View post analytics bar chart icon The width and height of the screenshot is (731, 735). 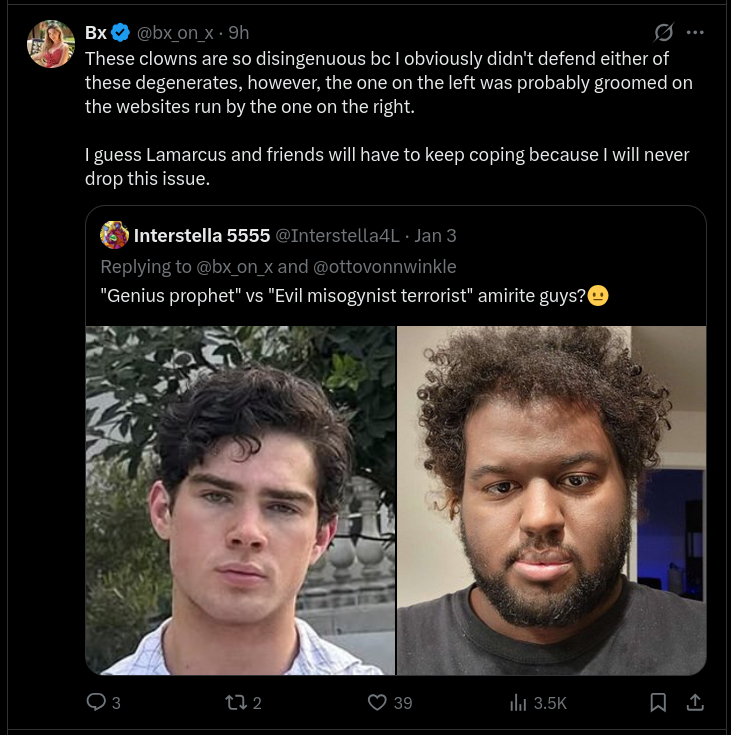point(518,702)
